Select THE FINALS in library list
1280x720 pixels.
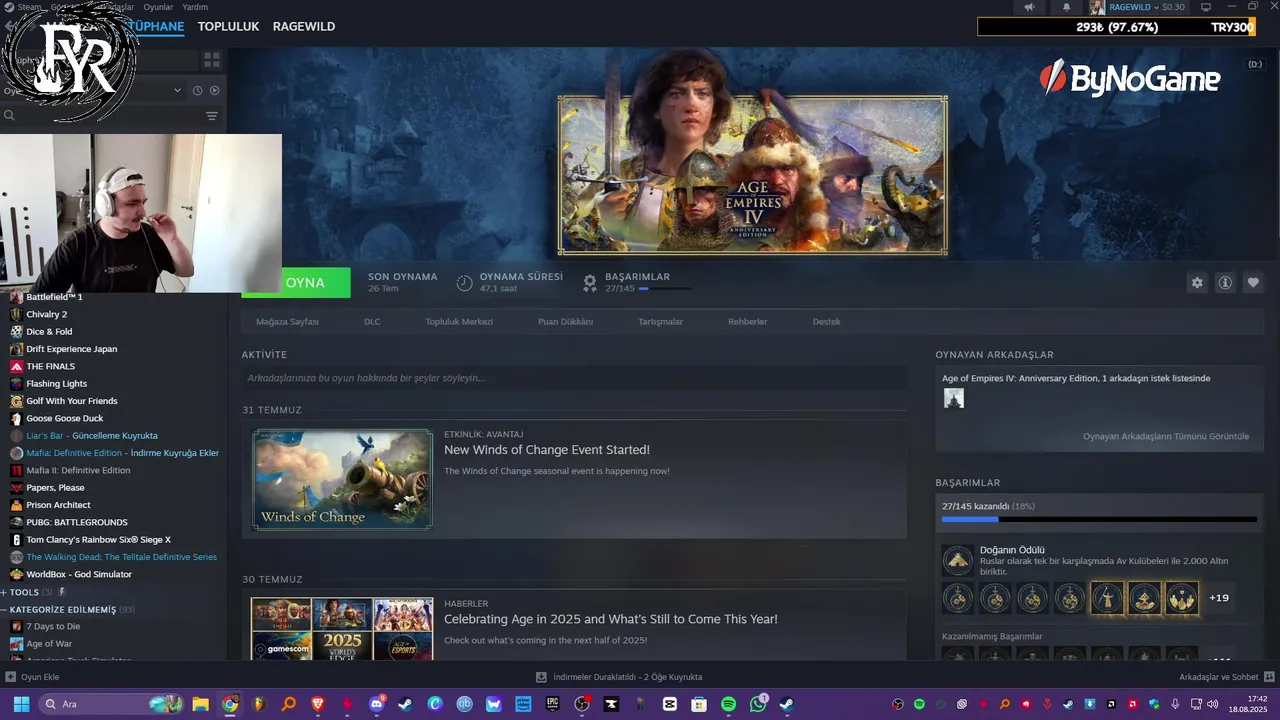50,366
